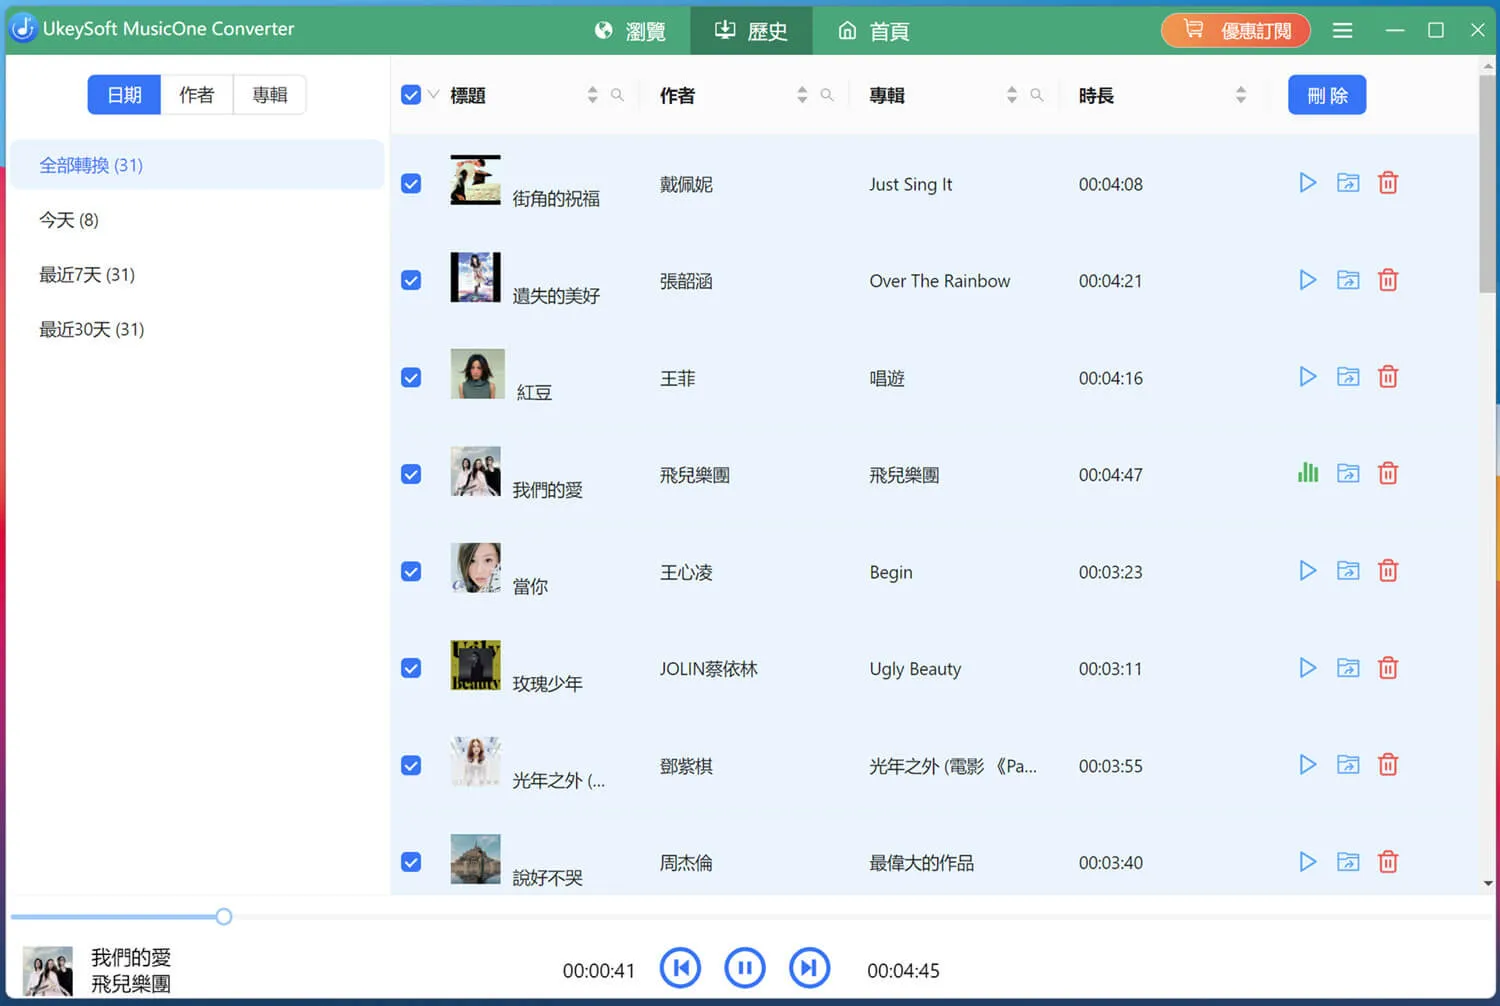Group the history by 專輯
The width and height of the screenshot is (1500, 1006).
[270, 95]
